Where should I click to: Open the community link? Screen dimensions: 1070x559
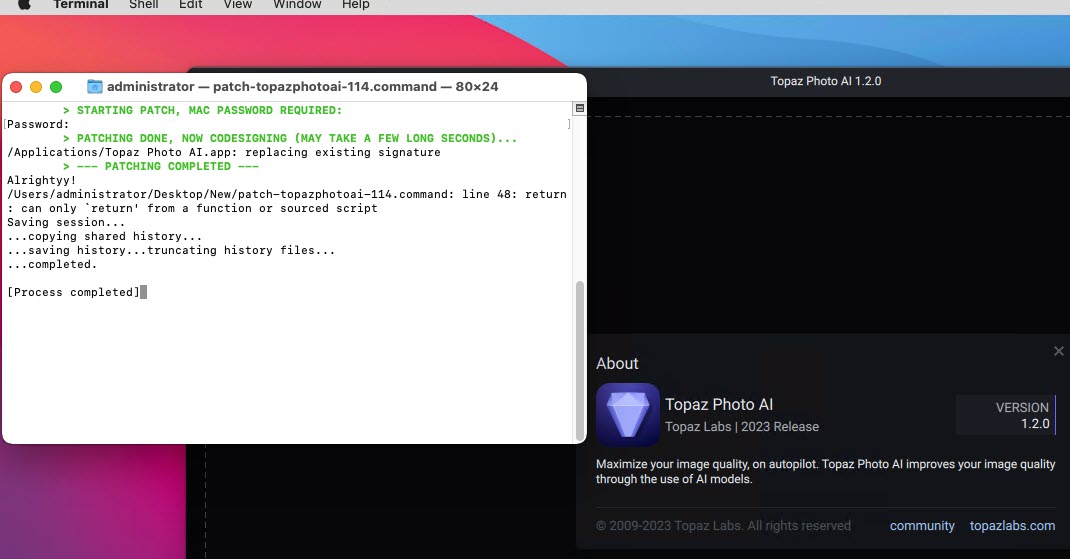point(922,526)
